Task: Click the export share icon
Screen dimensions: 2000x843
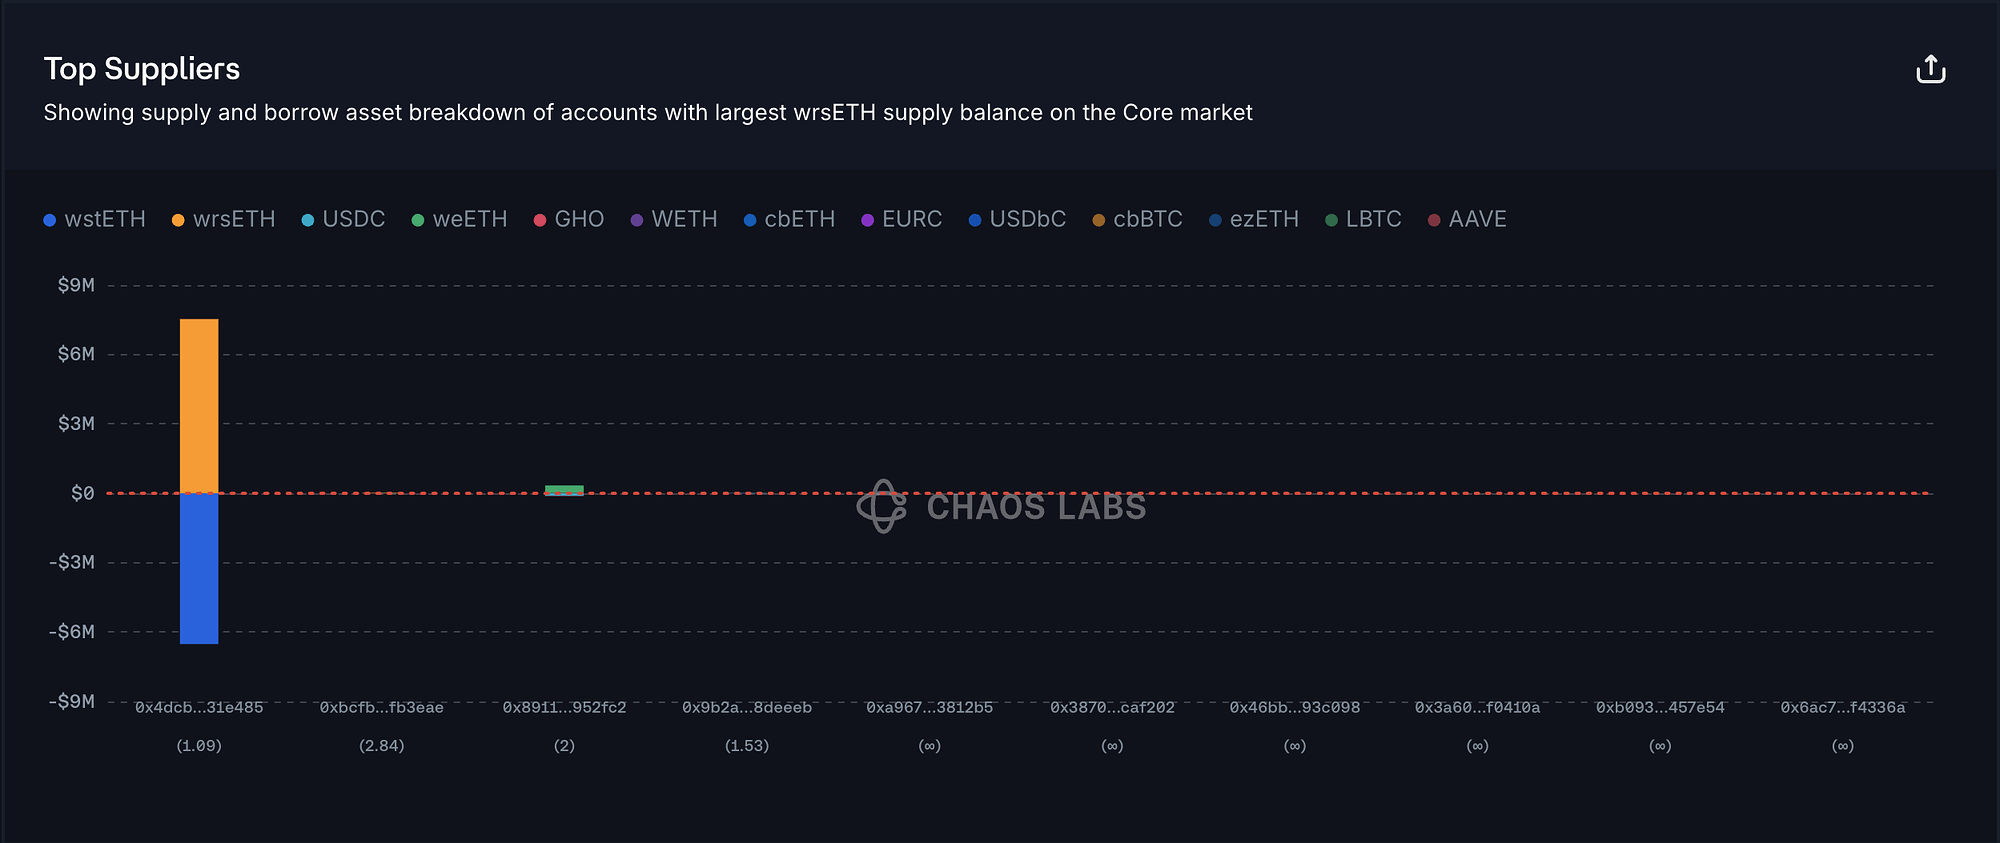Action: (1930, 69)
